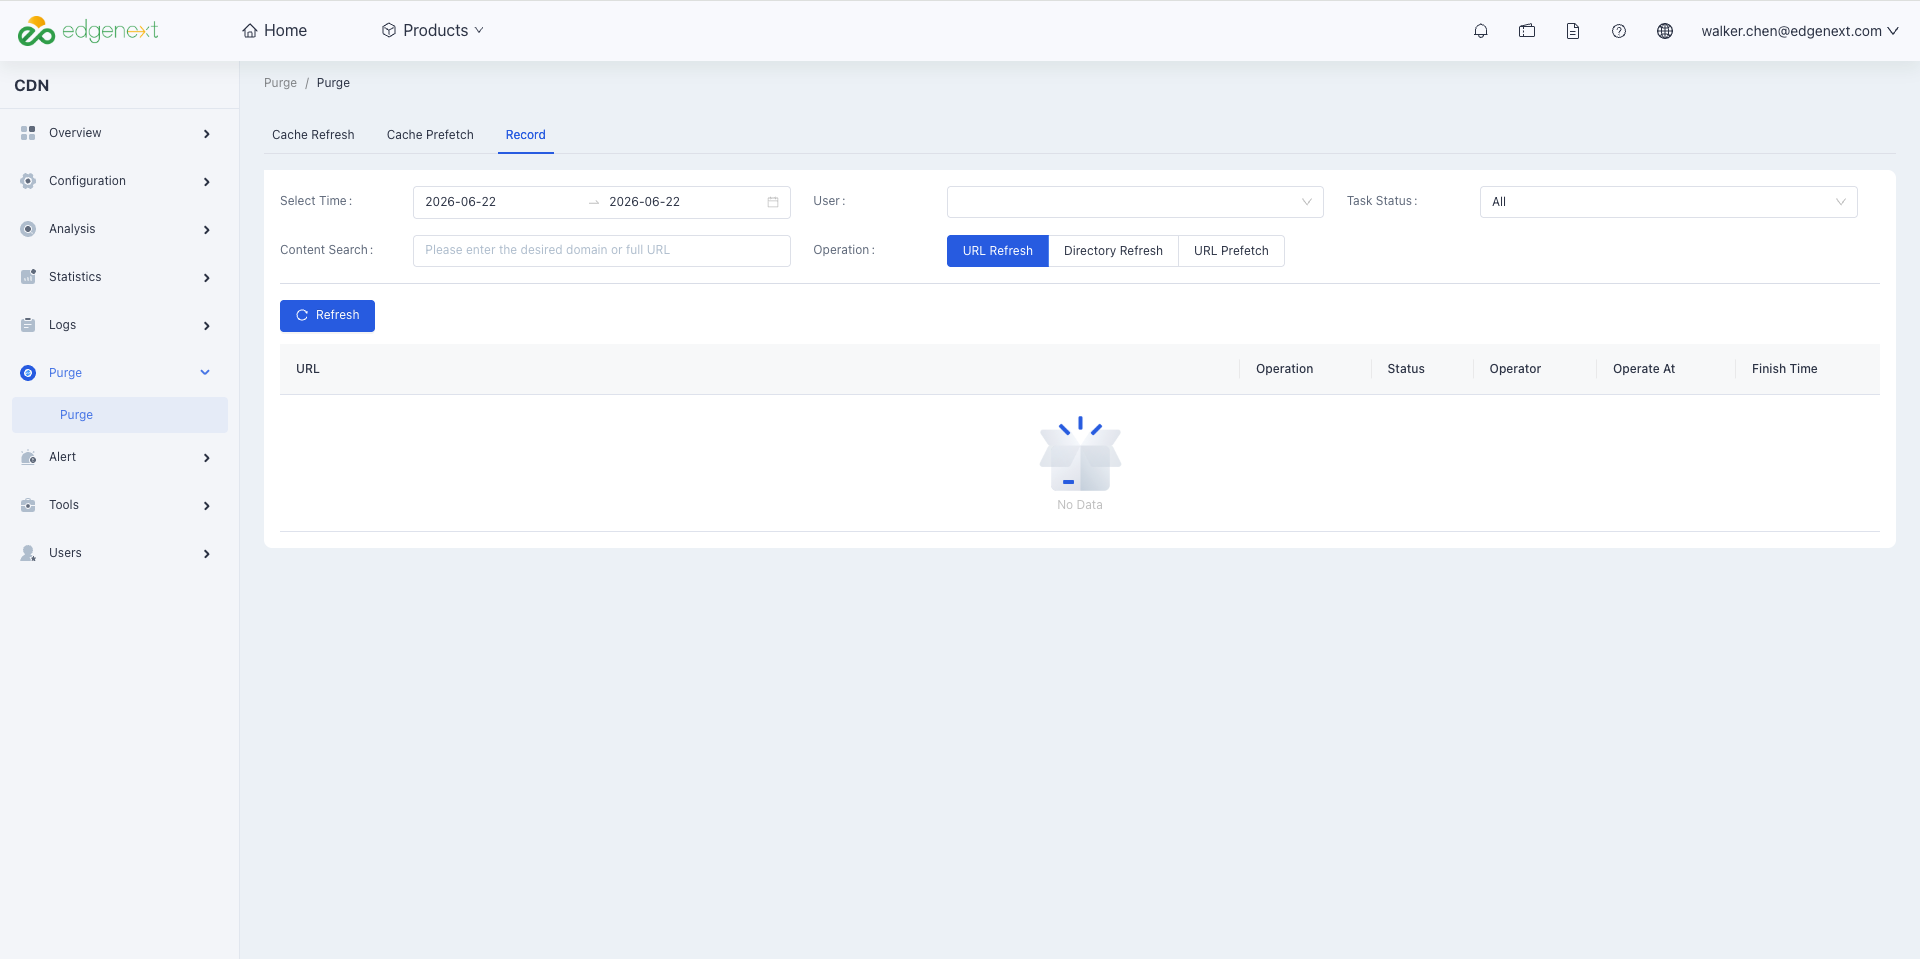Switch to the Cache Prefetch tab

pos(430,135)
